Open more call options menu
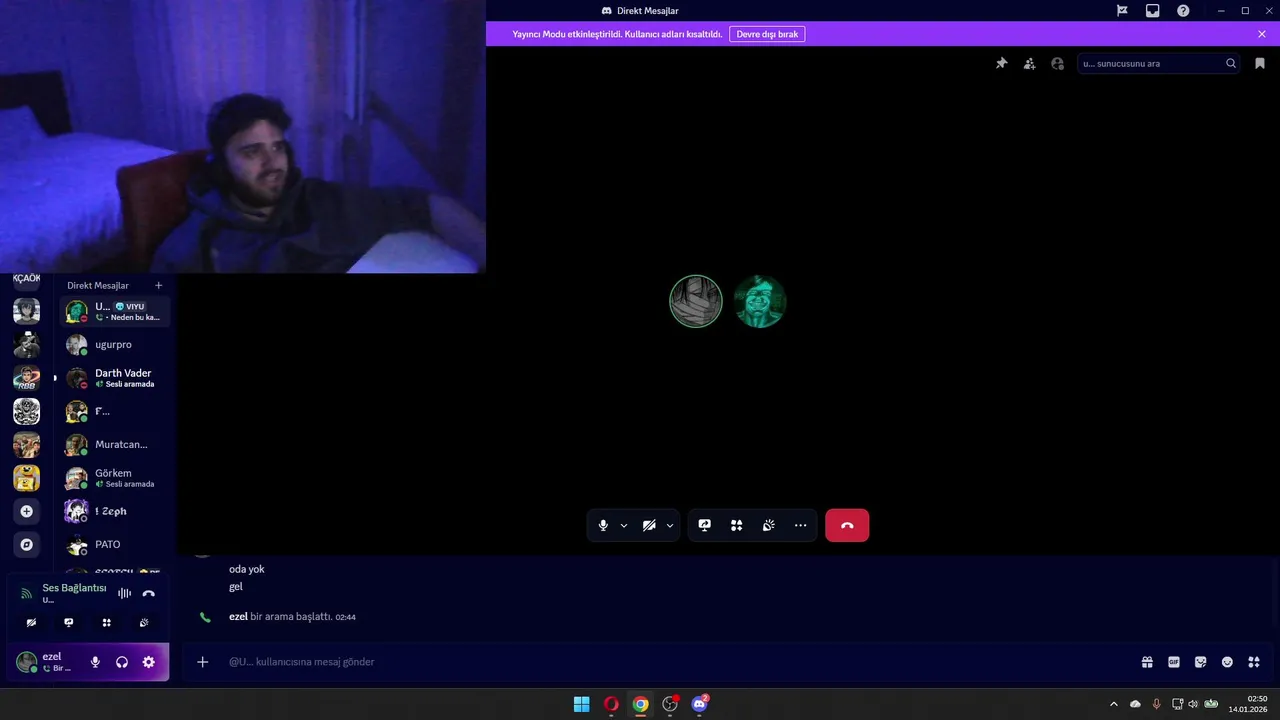Screen dimensions: 1280x720 tap(800, 525)
